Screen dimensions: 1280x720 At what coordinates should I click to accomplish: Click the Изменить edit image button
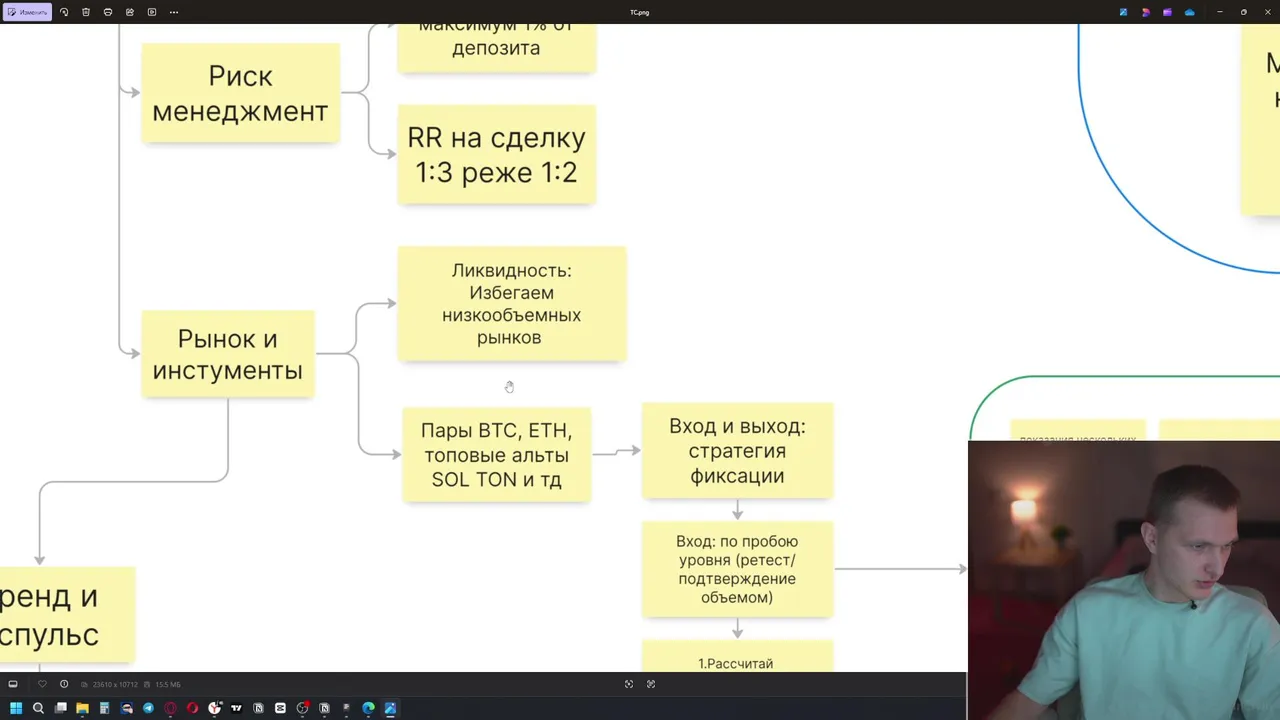27,12
